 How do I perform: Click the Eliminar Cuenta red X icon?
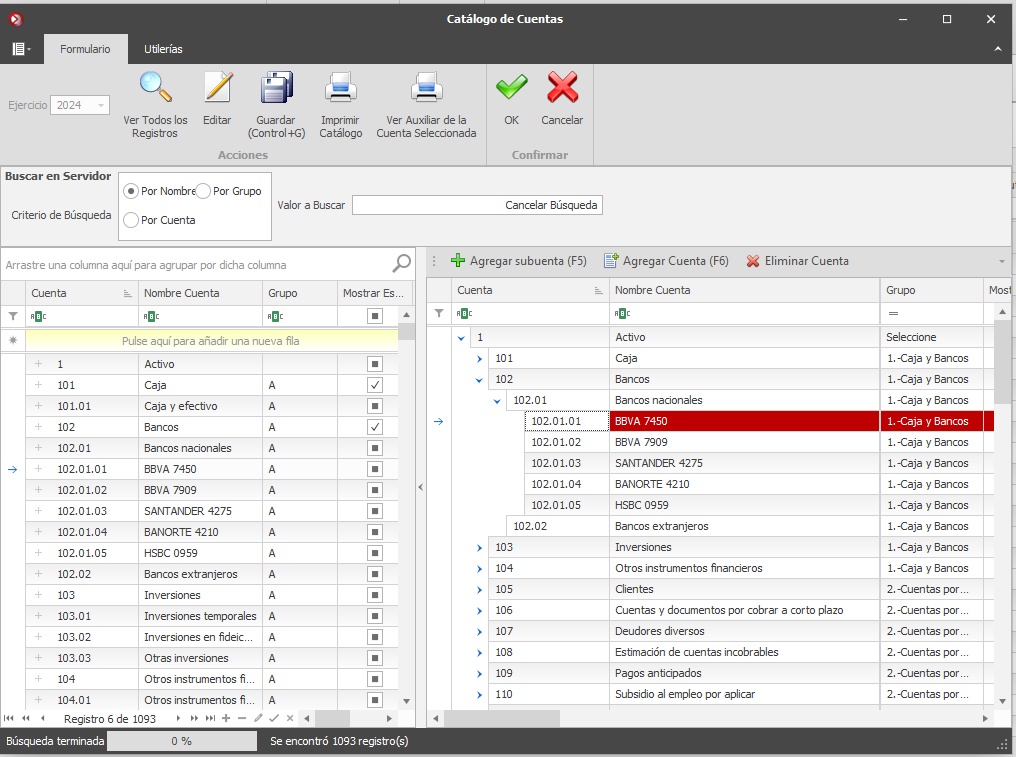pyautogui.click(x=752, y=261)
